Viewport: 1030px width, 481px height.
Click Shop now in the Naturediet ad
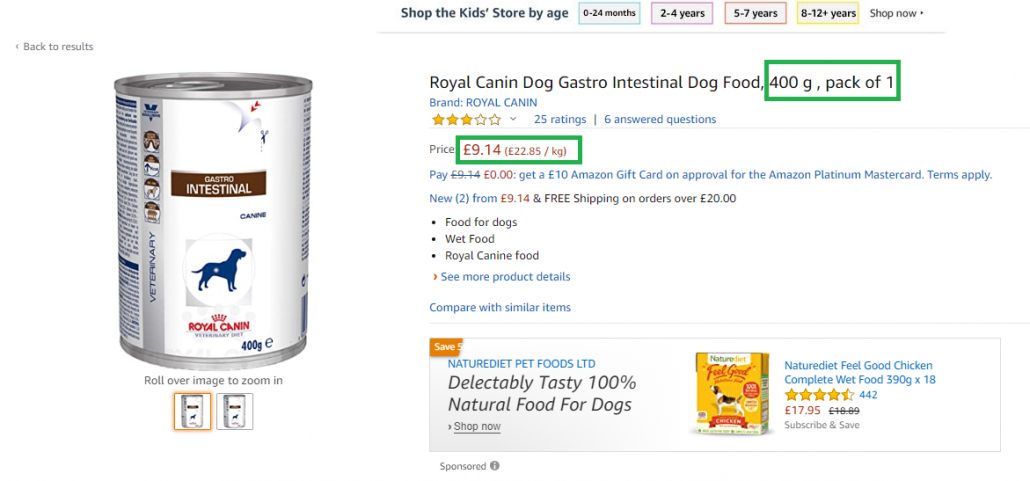[x=474, y=426]
